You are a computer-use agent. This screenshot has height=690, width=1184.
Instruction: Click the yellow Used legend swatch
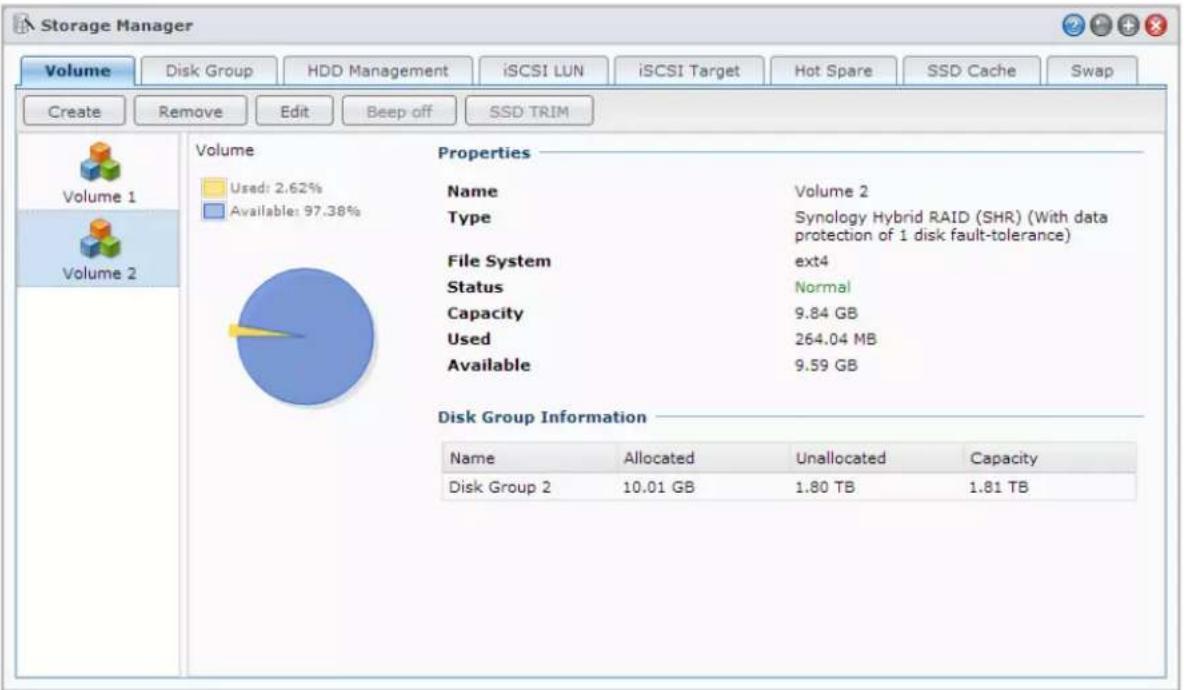point(214,187)
